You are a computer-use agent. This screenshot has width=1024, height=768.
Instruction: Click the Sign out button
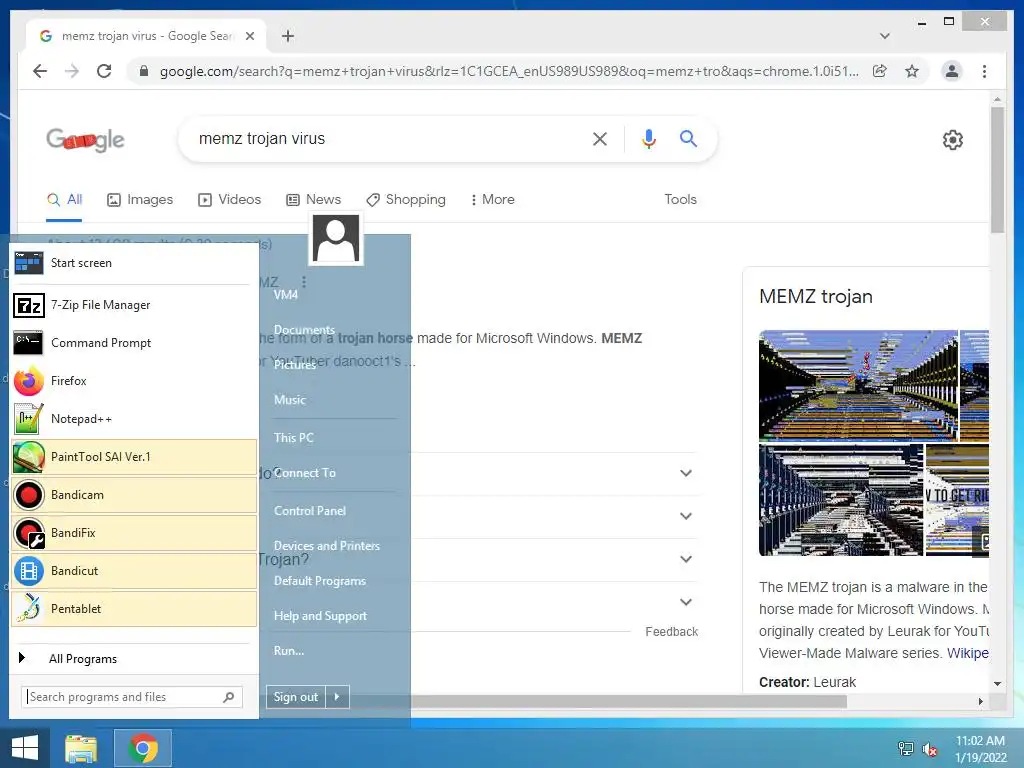pyautogui.click(x=296, y=697)
